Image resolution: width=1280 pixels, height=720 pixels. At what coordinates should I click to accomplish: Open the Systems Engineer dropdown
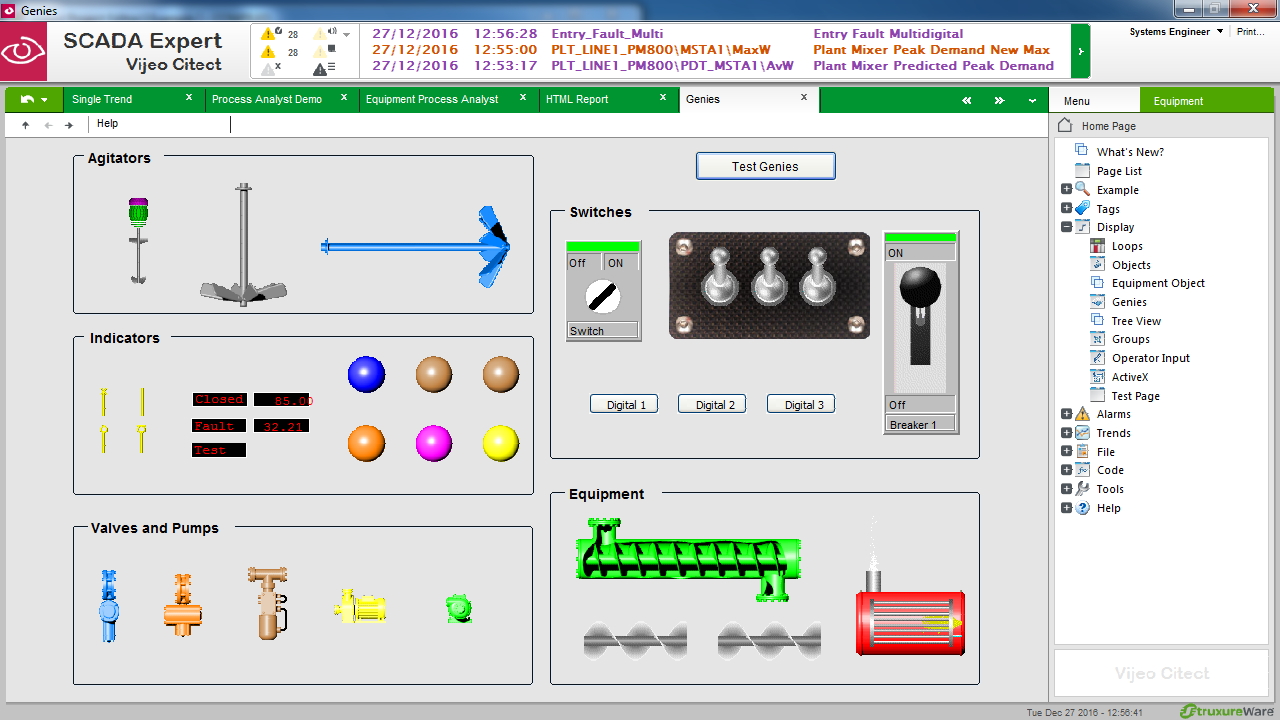[x=1212, y=31]
